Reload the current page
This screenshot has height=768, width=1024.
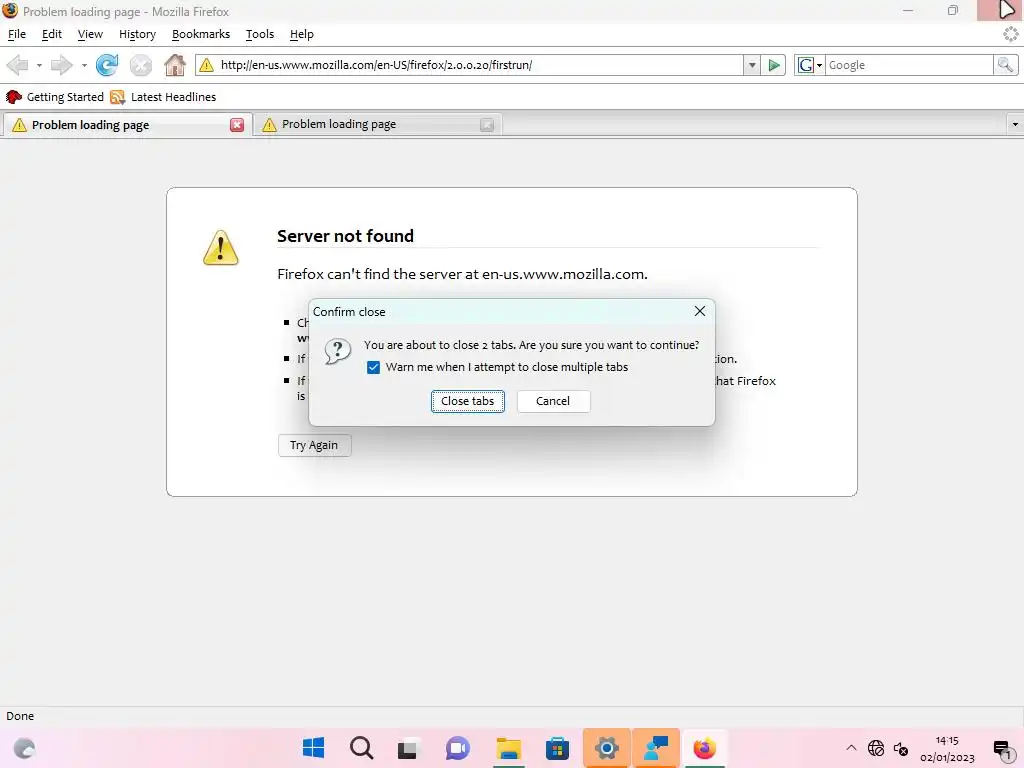[x=107, y=65]
